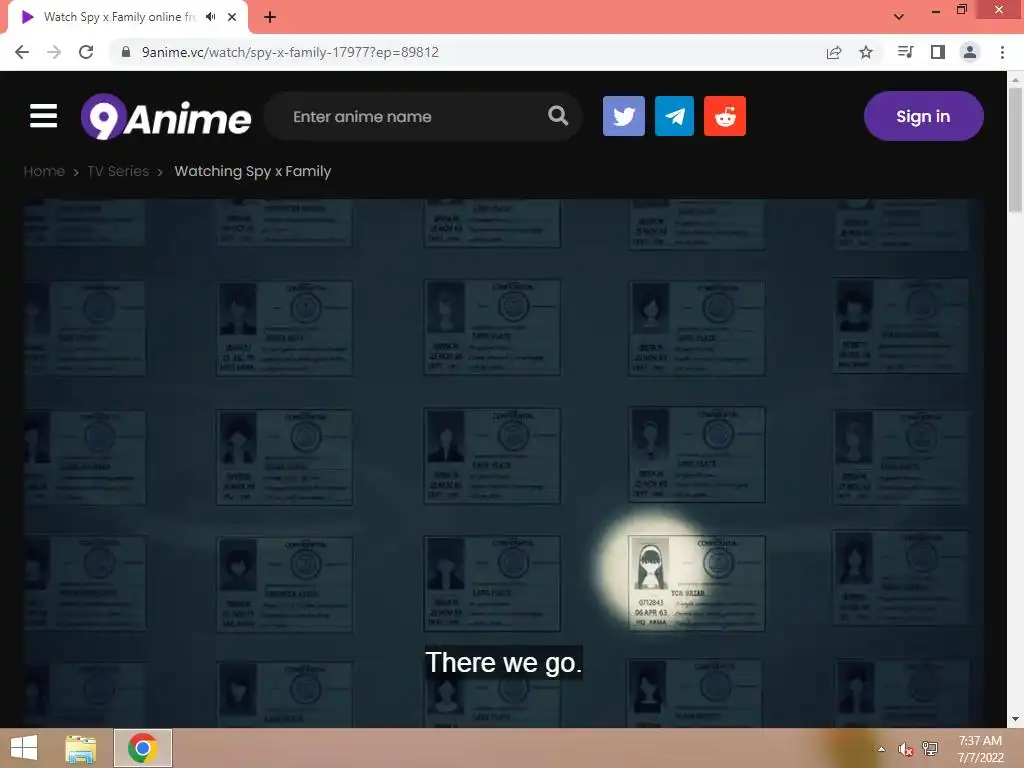Open the Chrome profile avatar
Screen dimensions: 1024x768
tap(970, 52)
